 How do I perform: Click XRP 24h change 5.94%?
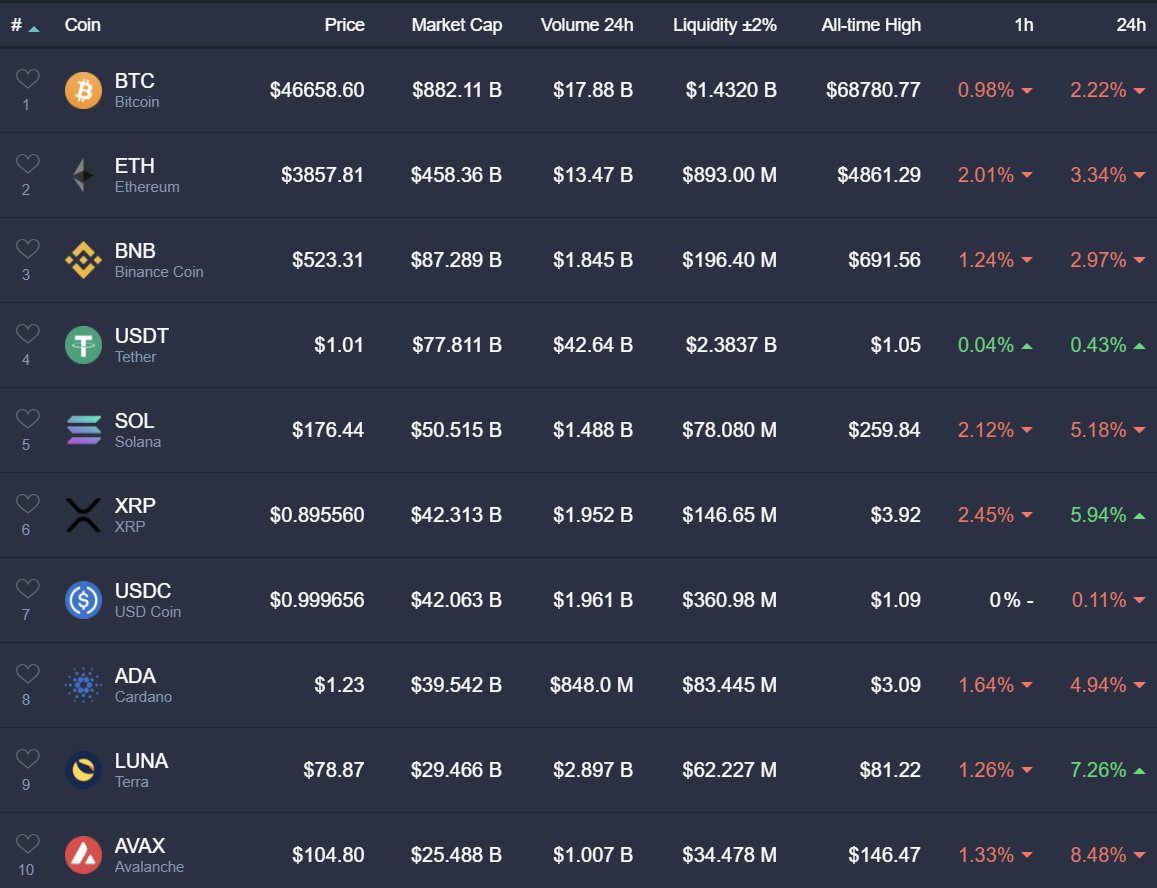pos(1108,514)
